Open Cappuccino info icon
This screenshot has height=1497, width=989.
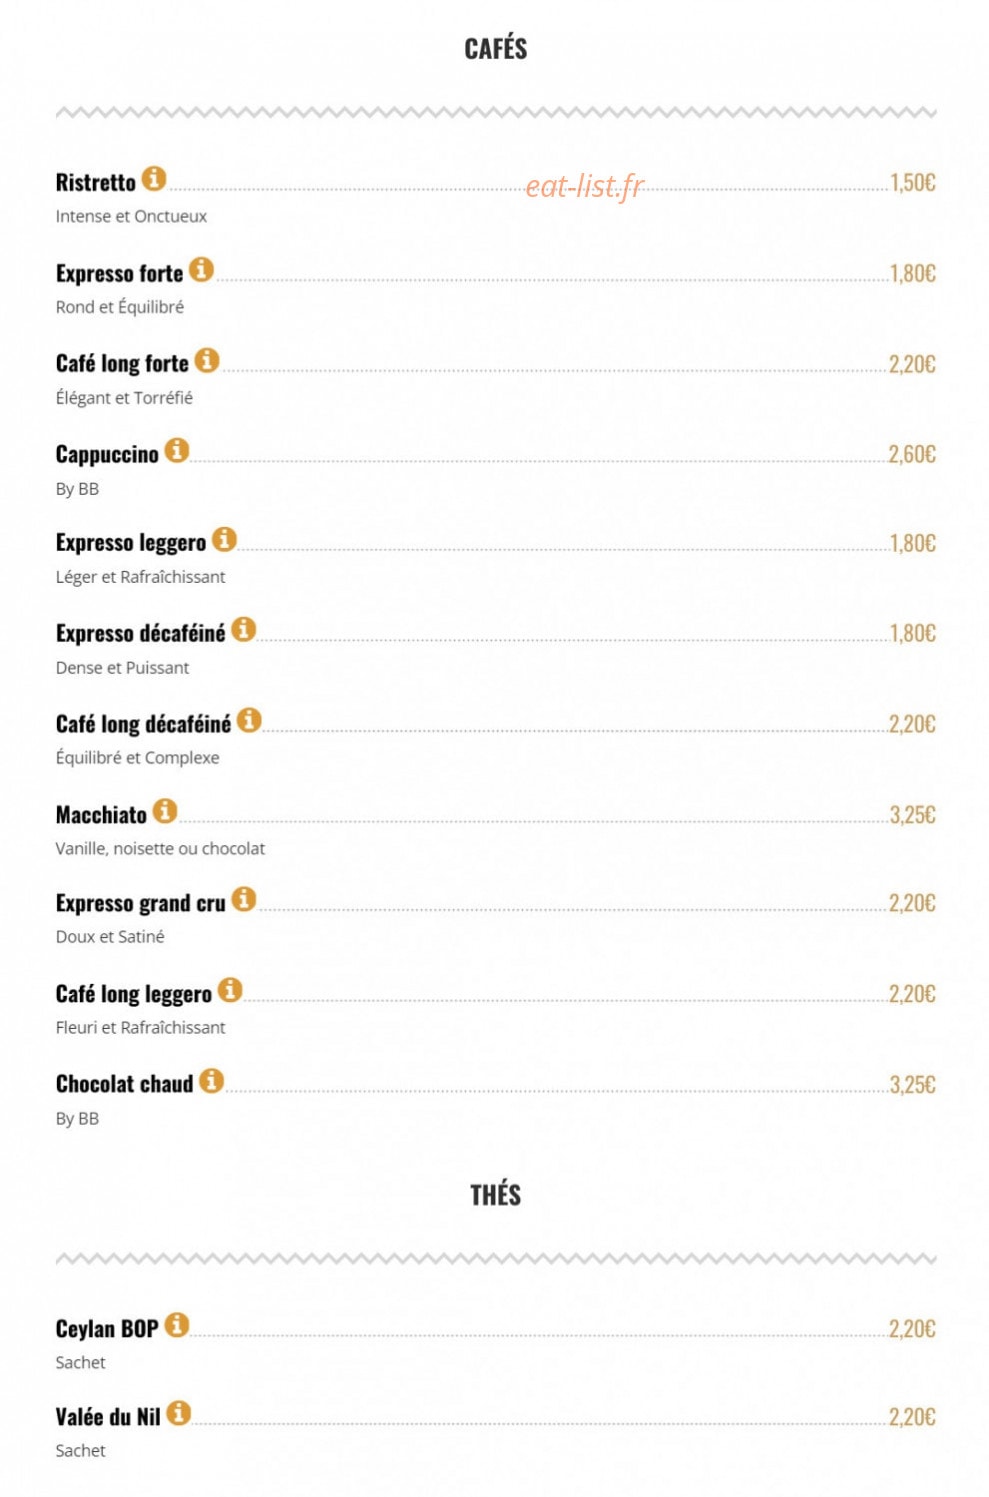click(x=177, y=450)
